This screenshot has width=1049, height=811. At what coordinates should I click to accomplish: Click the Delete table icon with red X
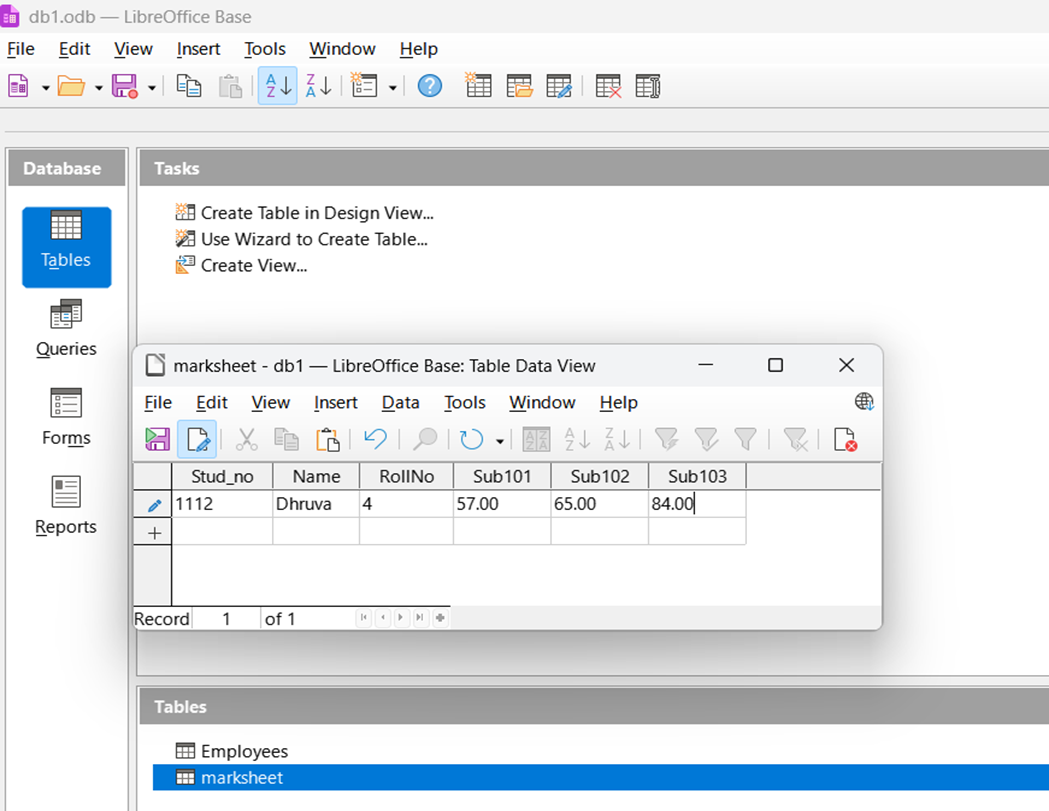[x=608, y=86]
